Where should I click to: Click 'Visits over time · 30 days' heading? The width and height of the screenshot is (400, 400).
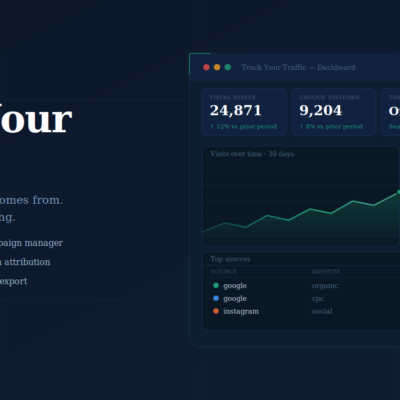coord(252,154)
